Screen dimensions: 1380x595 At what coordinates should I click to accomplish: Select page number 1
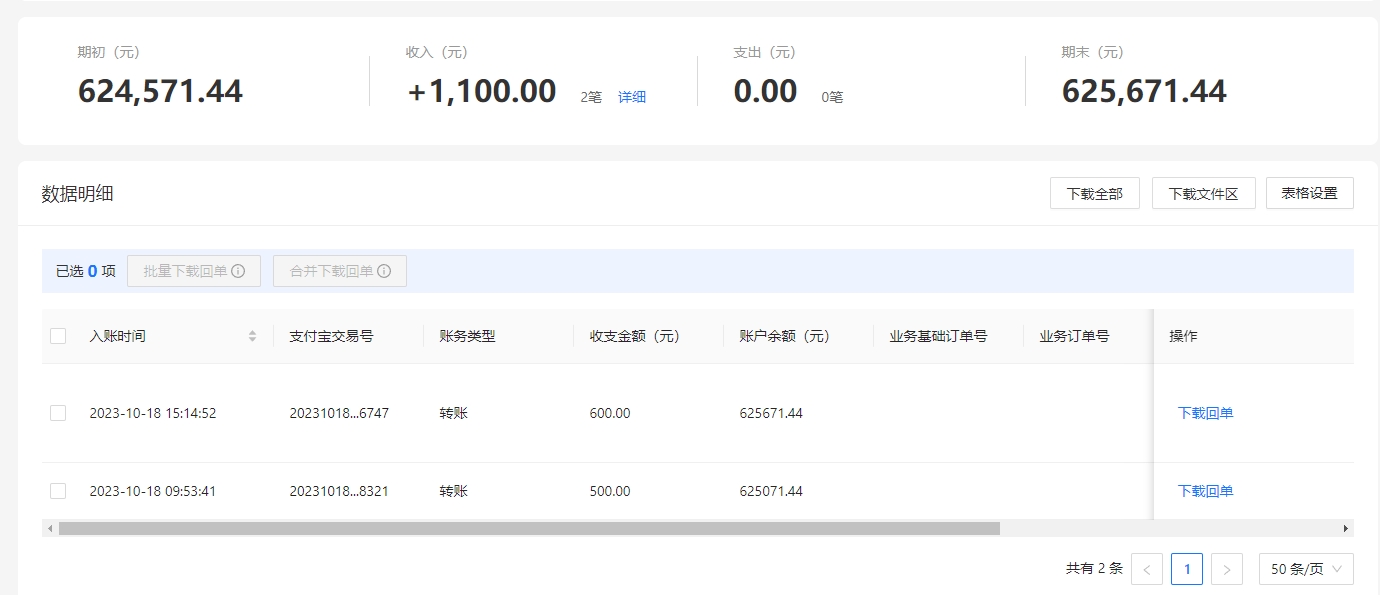tap(1187, 569)
